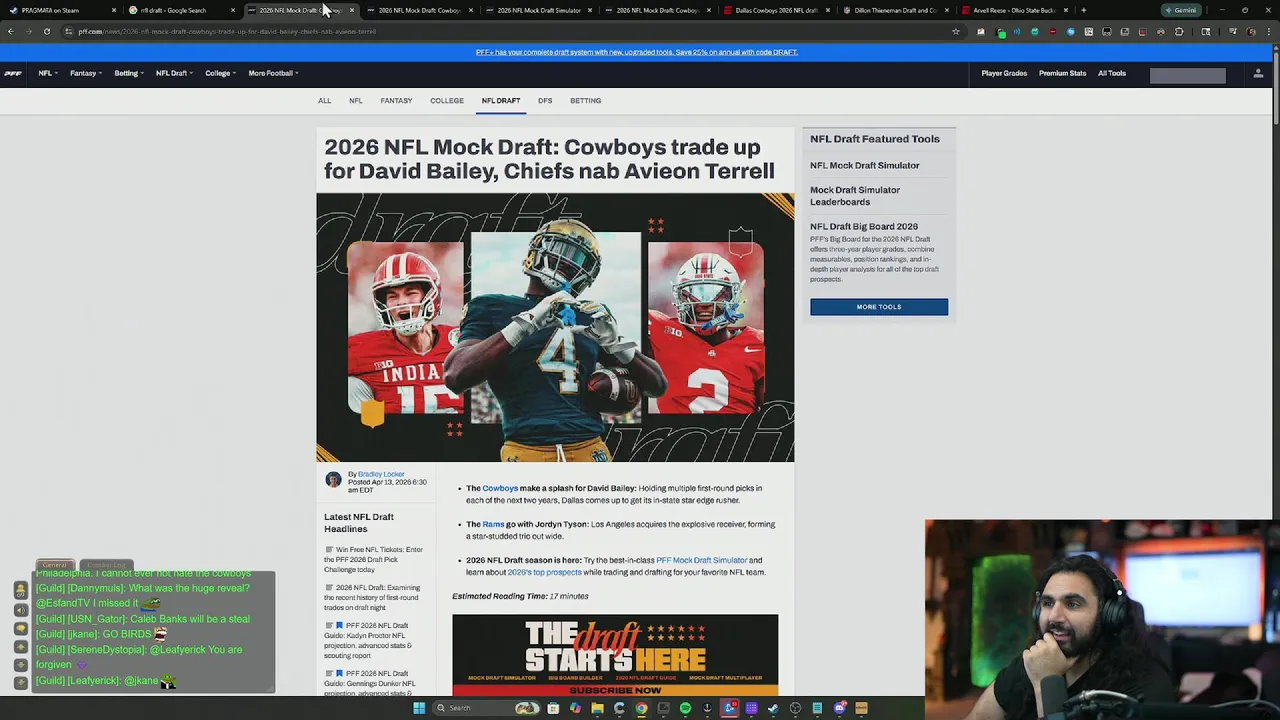The height and width of the screenshot is (720, 1280).
Task: Expand the Fantasy dropdown menu
Action: (x=86, y=73)
